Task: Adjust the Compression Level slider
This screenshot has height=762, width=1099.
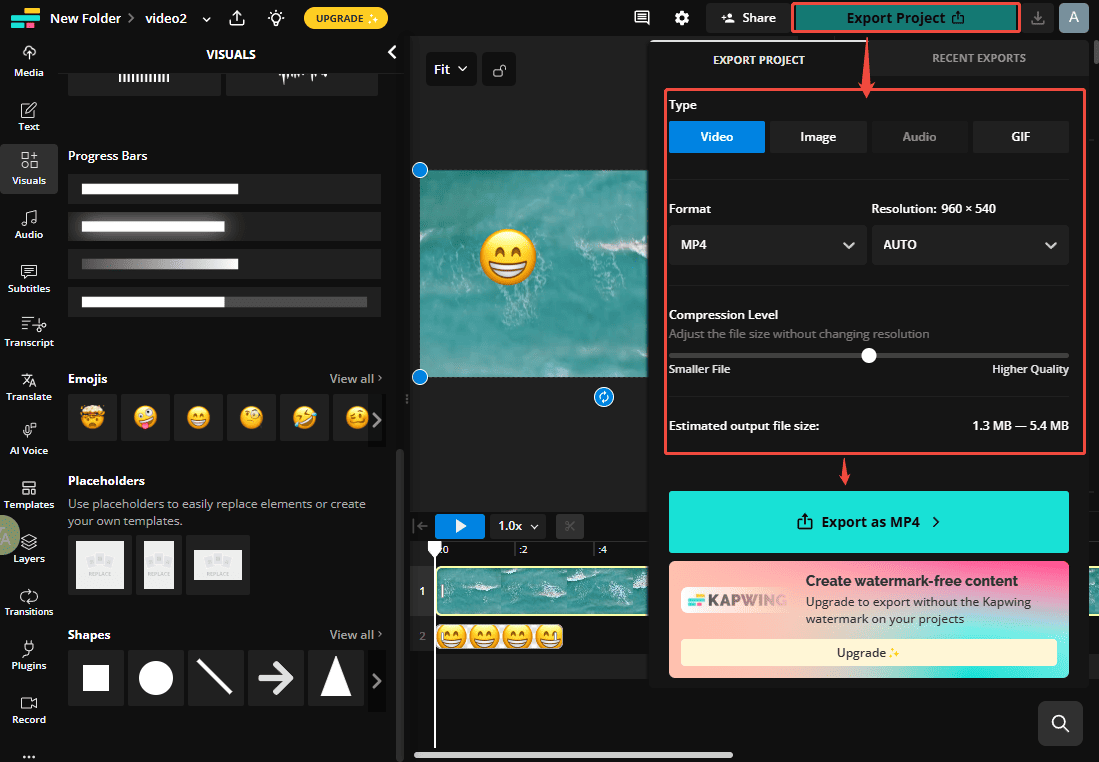Action: tap(868, 355)
